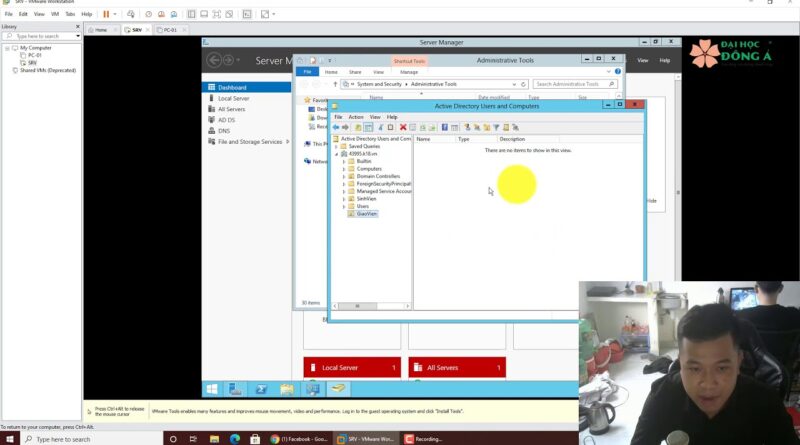Click VMware console view icon
Screen dimensions: 800x445
tap(247, 14)
